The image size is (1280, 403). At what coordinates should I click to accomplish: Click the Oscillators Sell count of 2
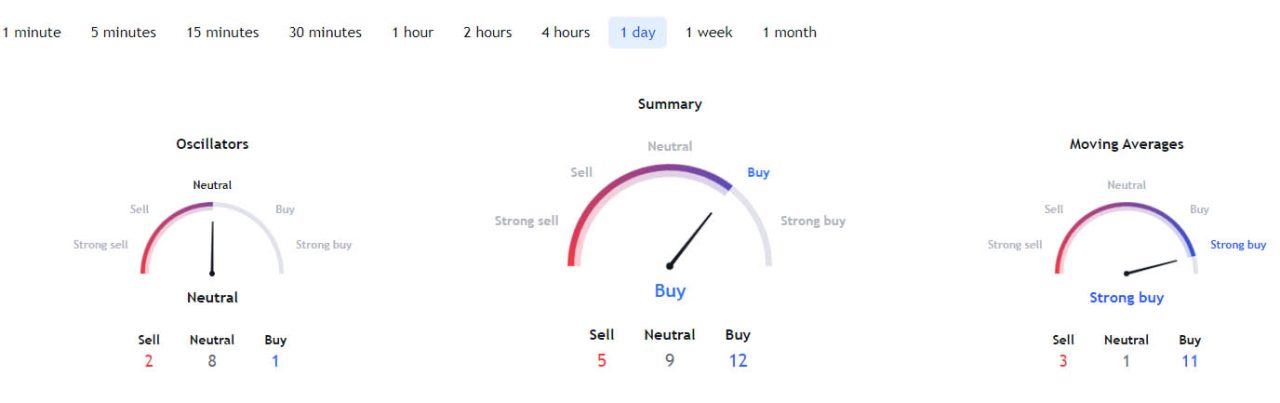click(148, 361)
